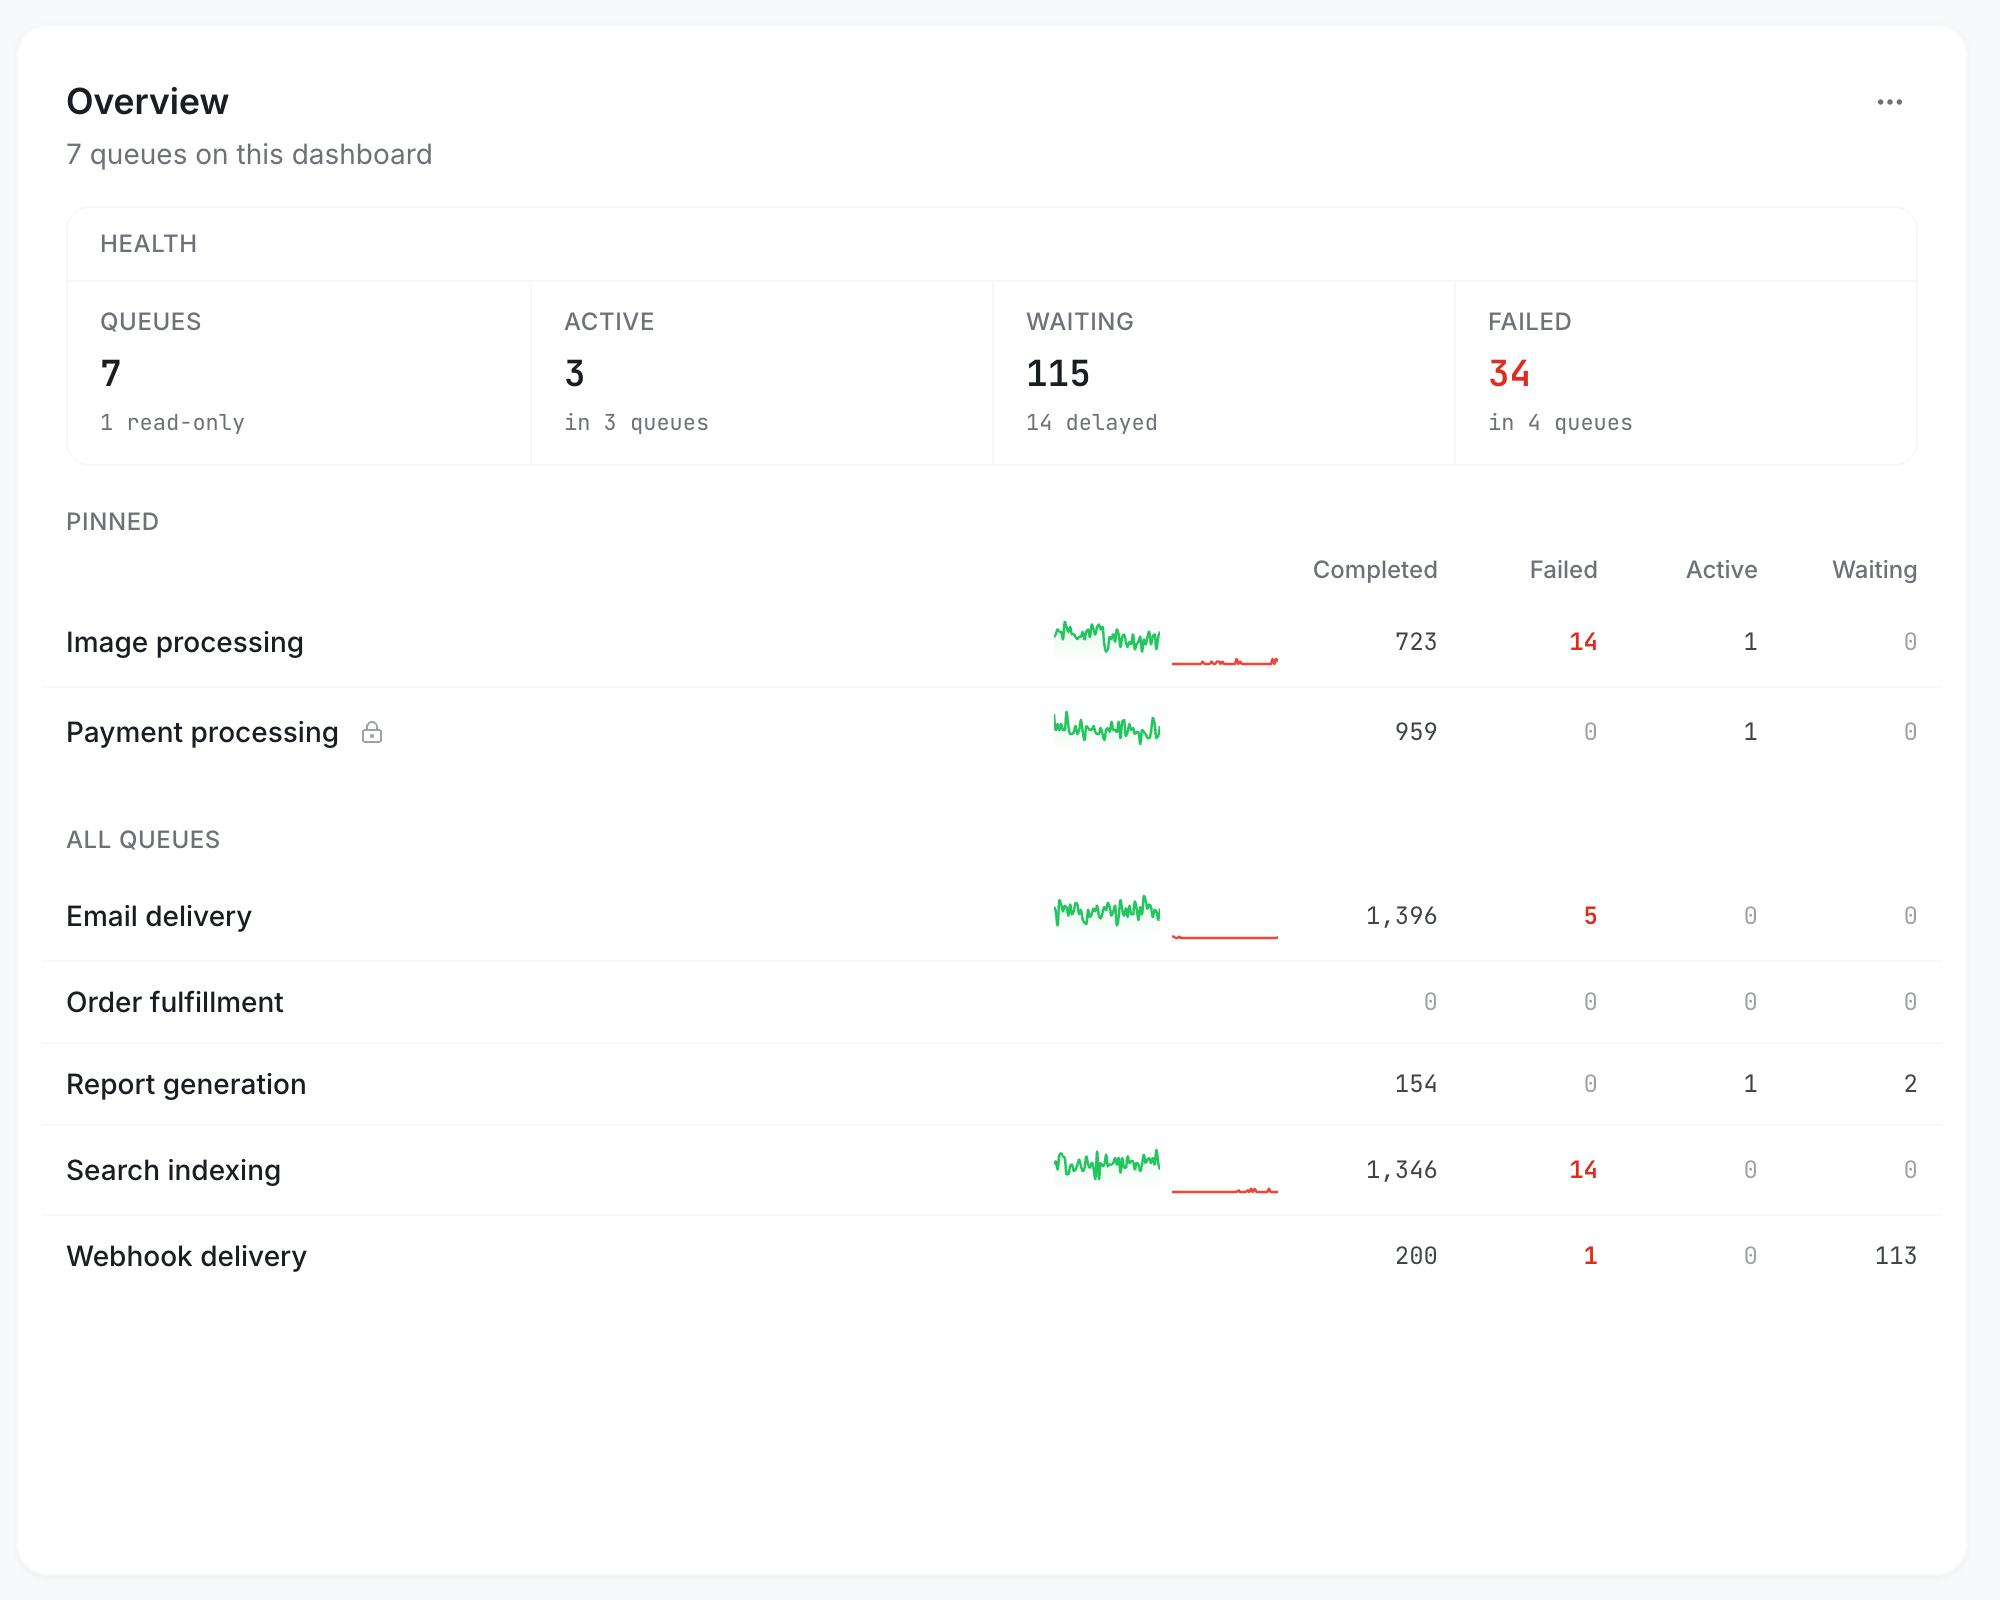Click completed count 200 for Webhook delivery
Viewport: 2000px width, 1600px height.
(1416, 1256)
